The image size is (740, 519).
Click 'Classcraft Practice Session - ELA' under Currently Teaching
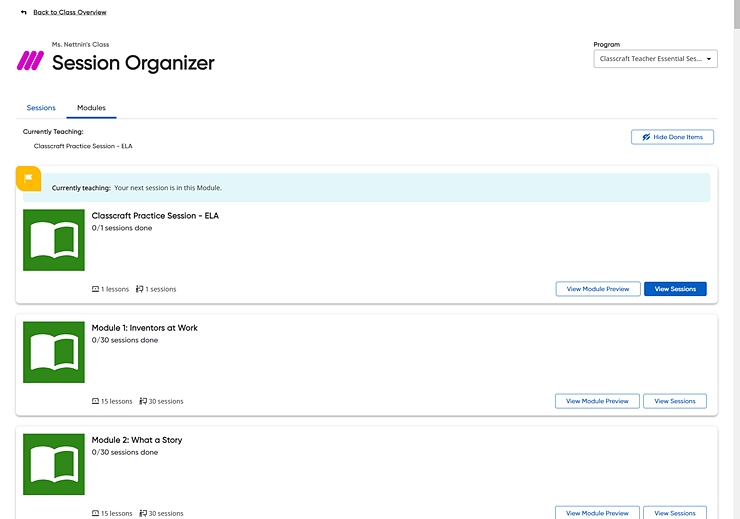tap(83, 146)
